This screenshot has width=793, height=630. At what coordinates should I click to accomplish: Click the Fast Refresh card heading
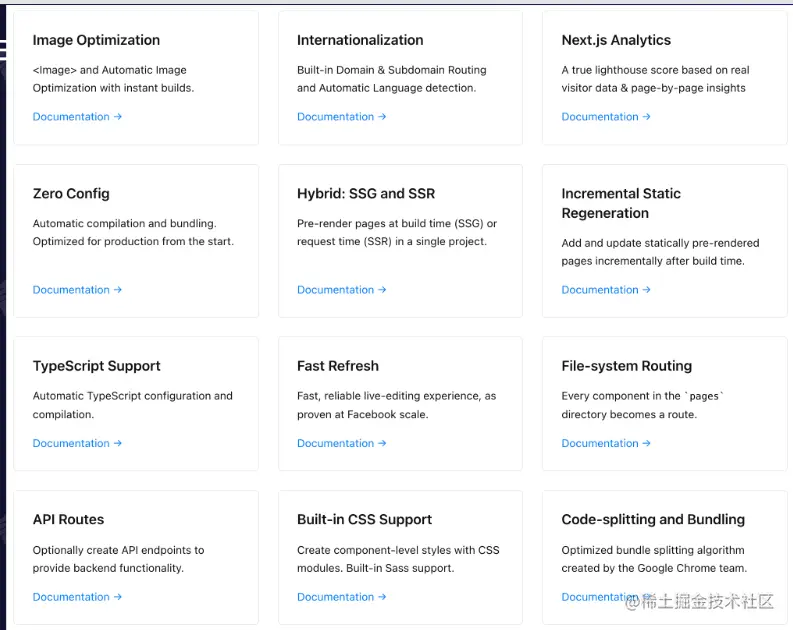tap(338, 366)
